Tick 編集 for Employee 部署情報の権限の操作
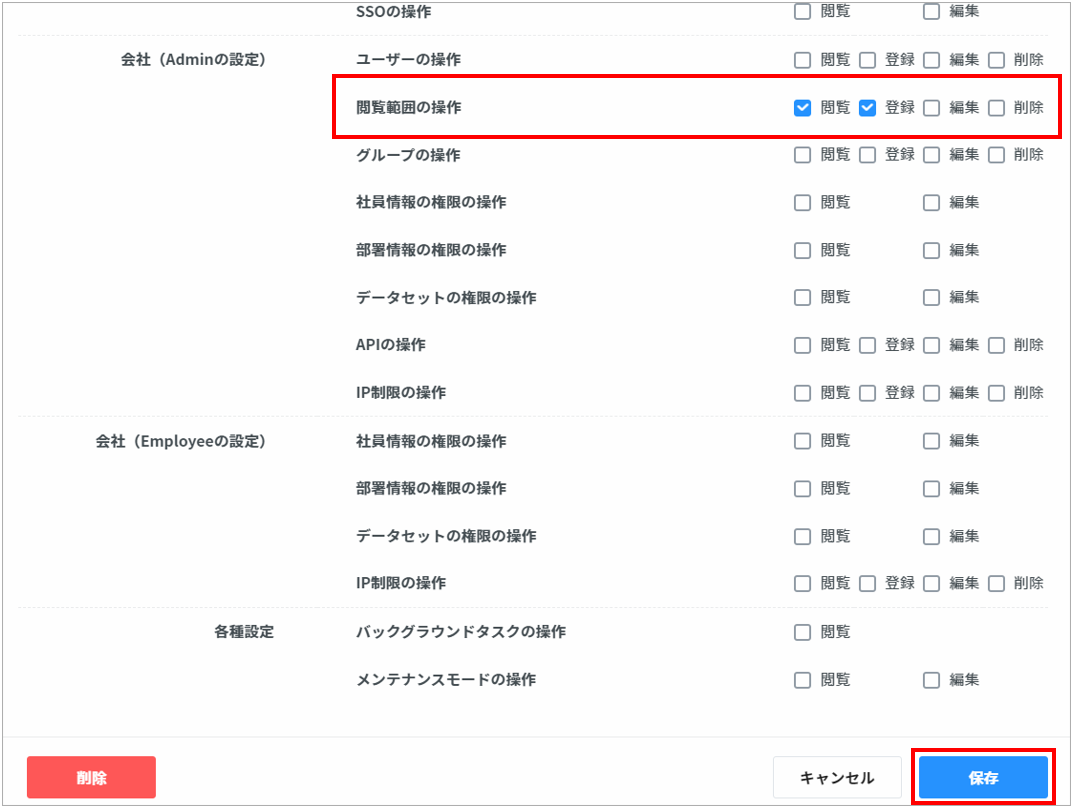Image resolution: width=1072 pixels, height=809 pixels. coord(932,489)
